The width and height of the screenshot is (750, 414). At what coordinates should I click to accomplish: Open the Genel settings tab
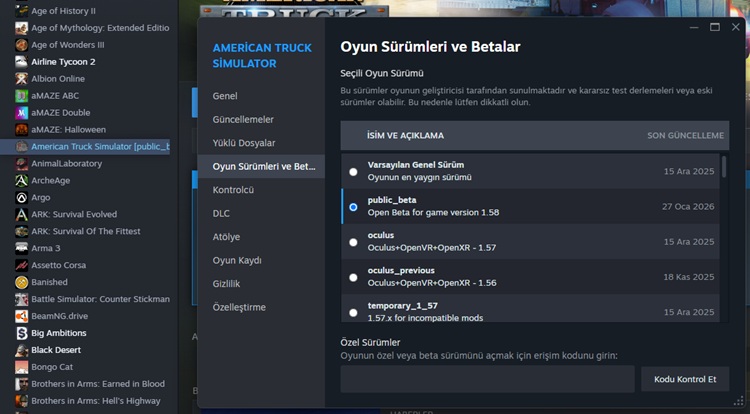[225, 96]
